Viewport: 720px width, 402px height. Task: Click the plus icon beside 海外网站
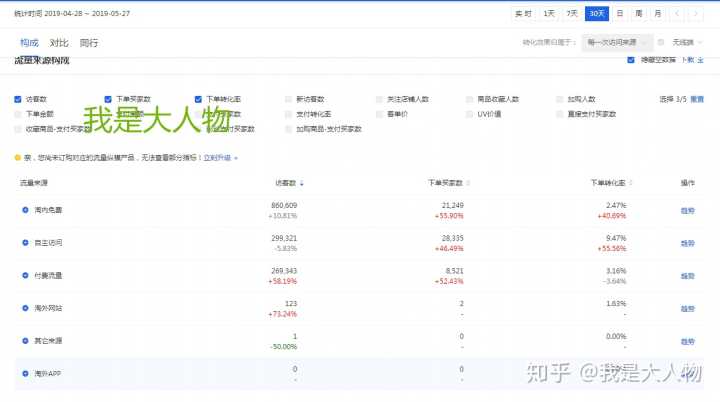coord(25,308)
